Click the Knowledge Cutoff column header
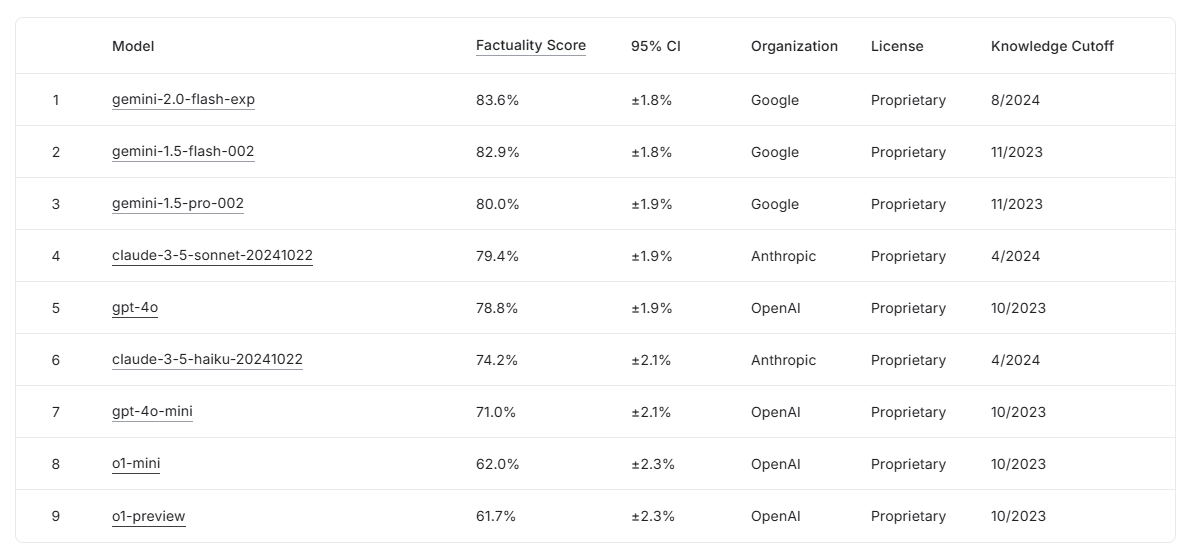1177x559 pixels. coord(1052,46)
